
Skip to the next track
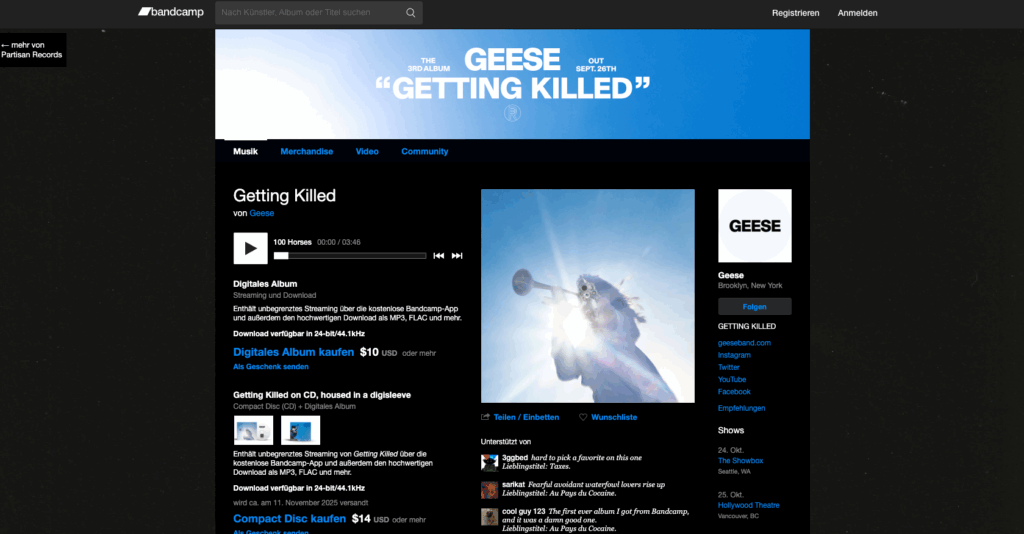click(457, 256)
